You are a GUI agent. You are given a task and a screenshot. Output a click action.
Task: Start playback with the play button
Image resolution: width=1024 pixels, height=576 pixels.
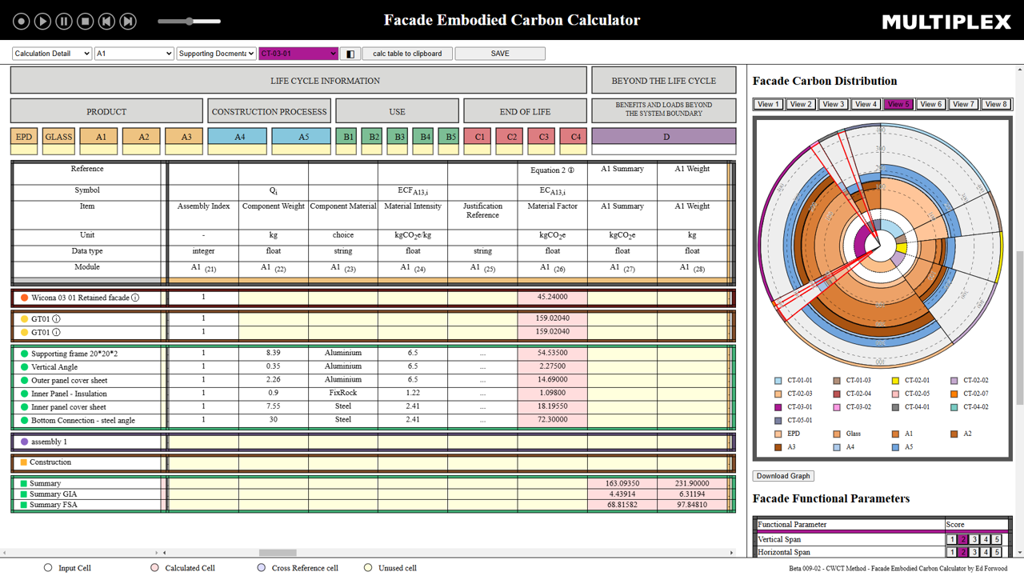click(x=42, y=22)
